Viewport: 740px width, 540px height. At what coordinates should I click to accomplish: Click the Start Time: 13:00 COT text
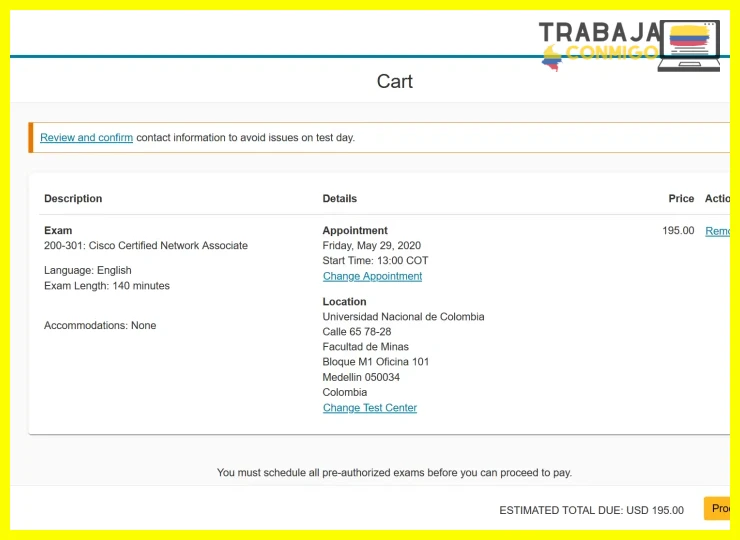(x=375, y=261)
